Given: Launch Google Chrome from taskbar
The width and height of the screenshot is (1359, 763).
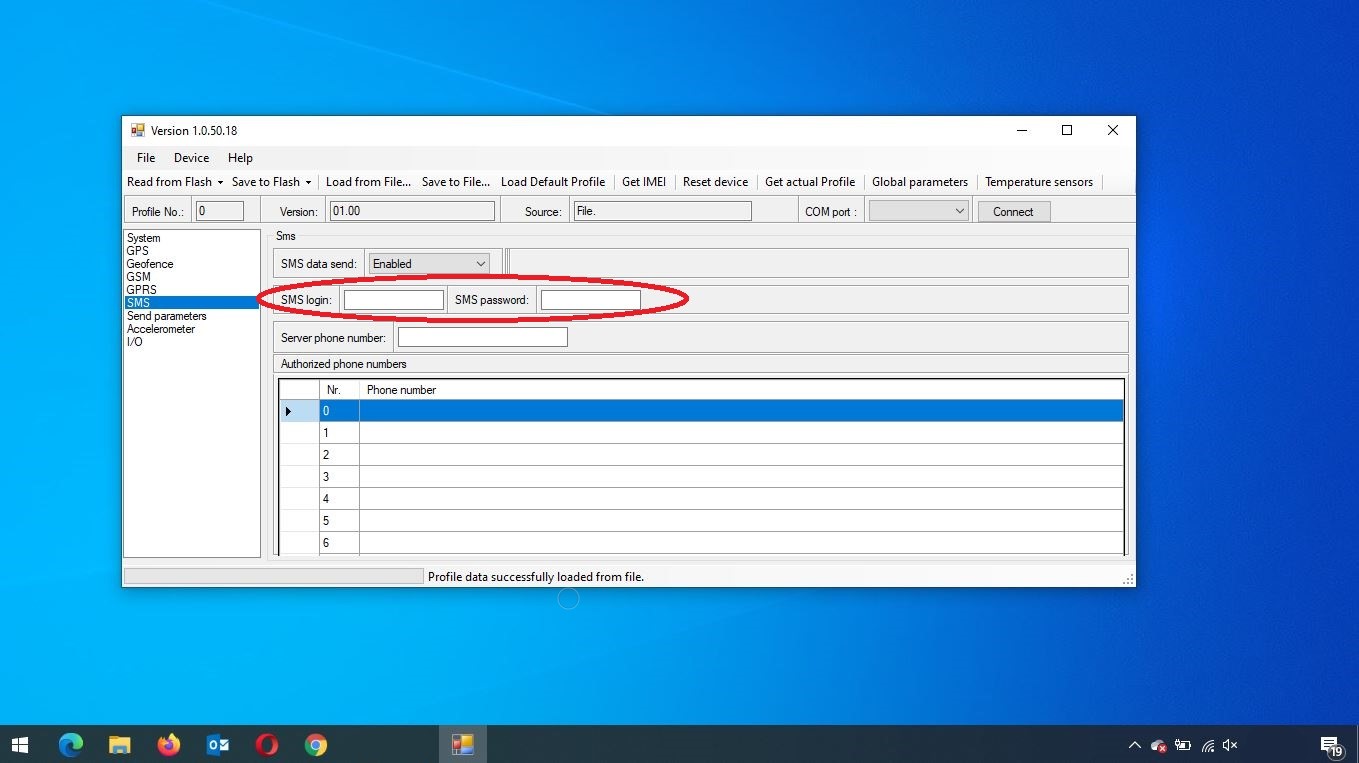Looking at the screenshot, I should (x=315, y=745).
